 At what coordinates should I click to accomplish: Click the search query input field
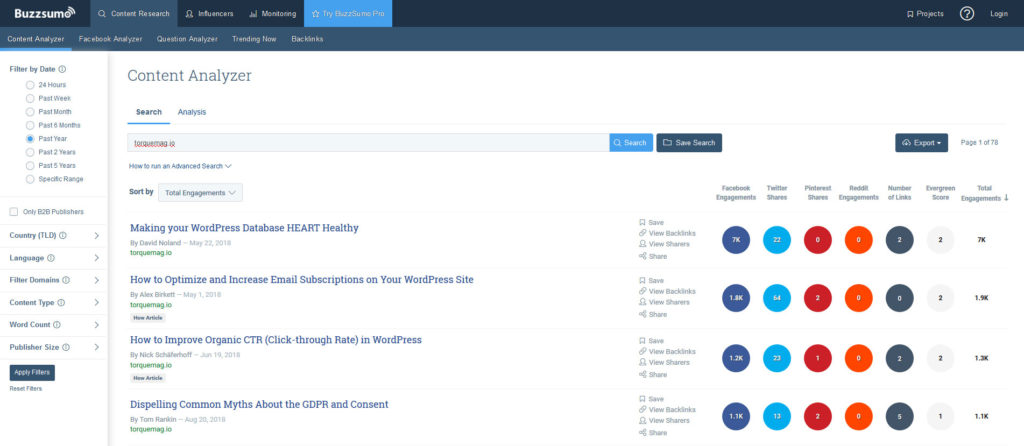(x=368, y=143)
